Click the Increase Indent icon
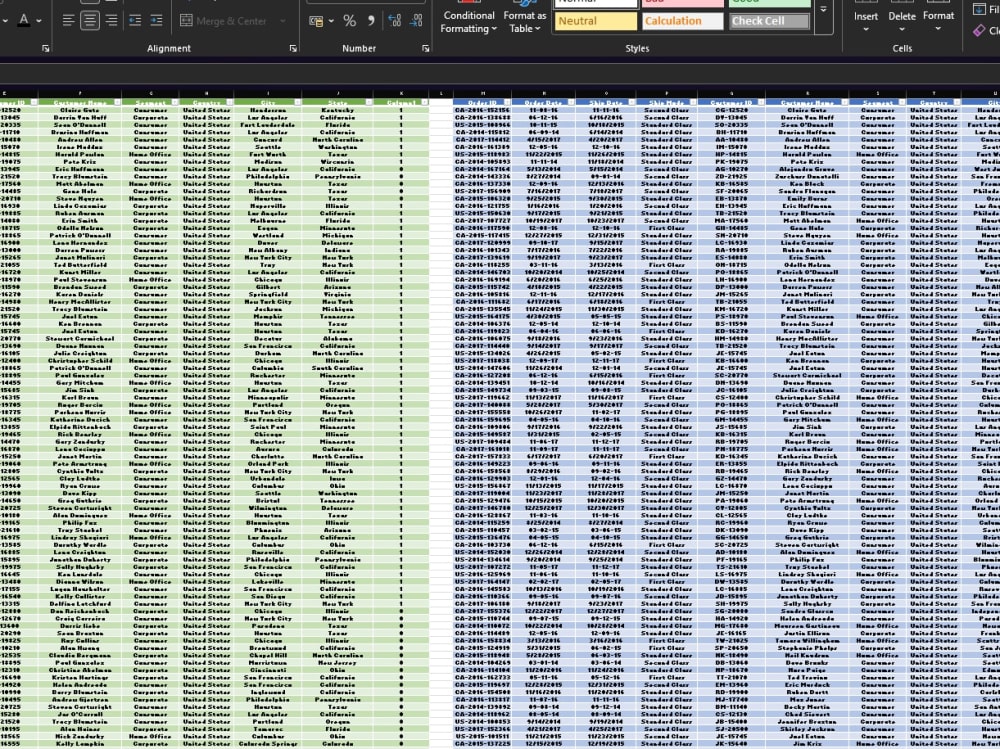 [x=156, y=21]
